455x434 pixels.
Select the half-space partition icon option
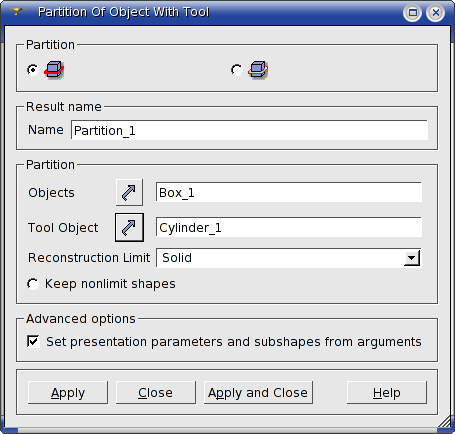[258, 70]
